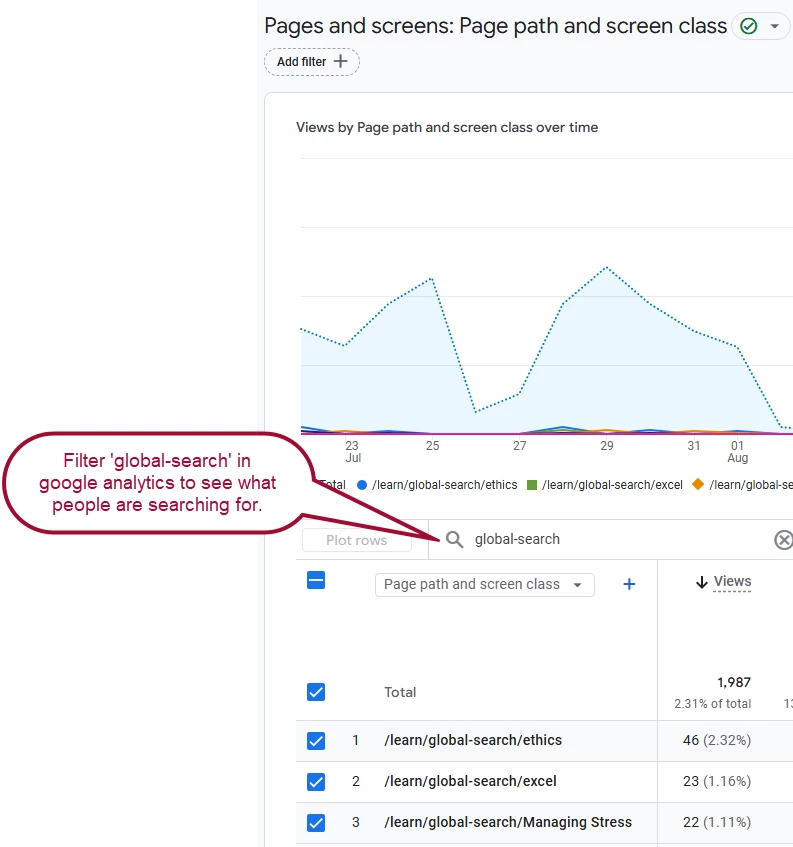Click the 1,987 total views value
Screen dimensions: 793x847
click(734, 682)
